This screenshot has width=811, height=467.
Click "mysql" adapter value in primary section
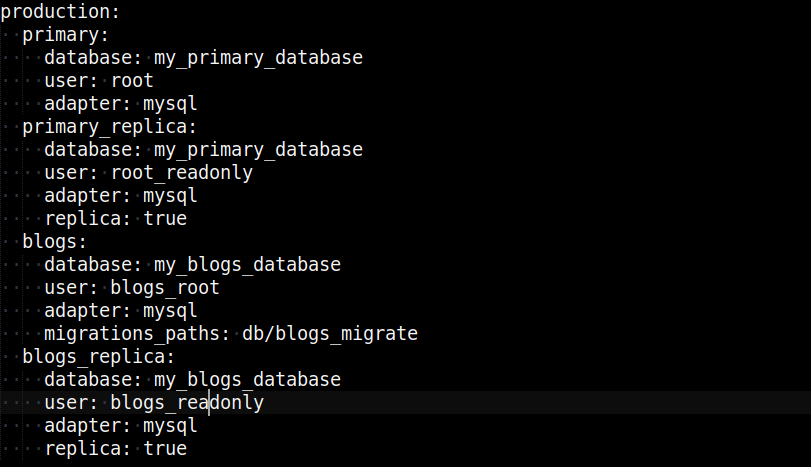click(x=170, y=103)
